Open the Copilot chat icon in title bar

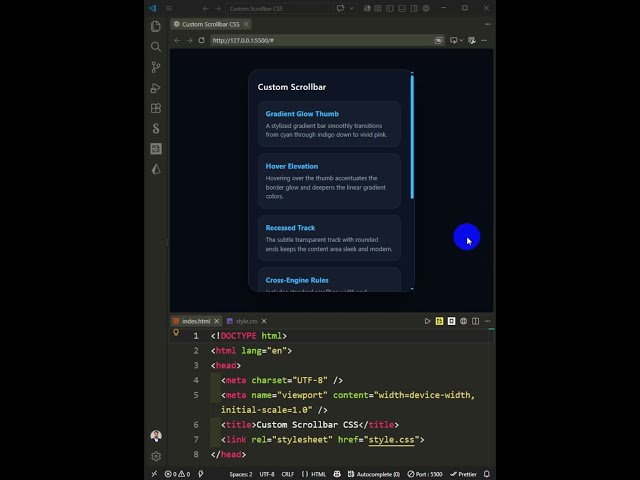[340, 8]
